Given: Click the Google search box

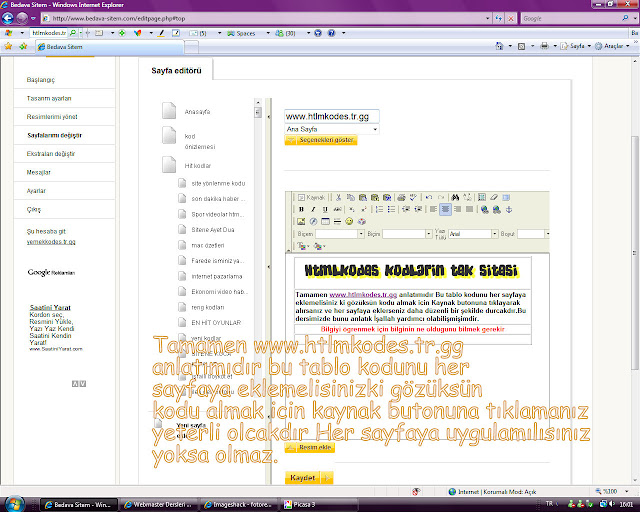Looking at the screenshot, I should (x=571, y=18).
